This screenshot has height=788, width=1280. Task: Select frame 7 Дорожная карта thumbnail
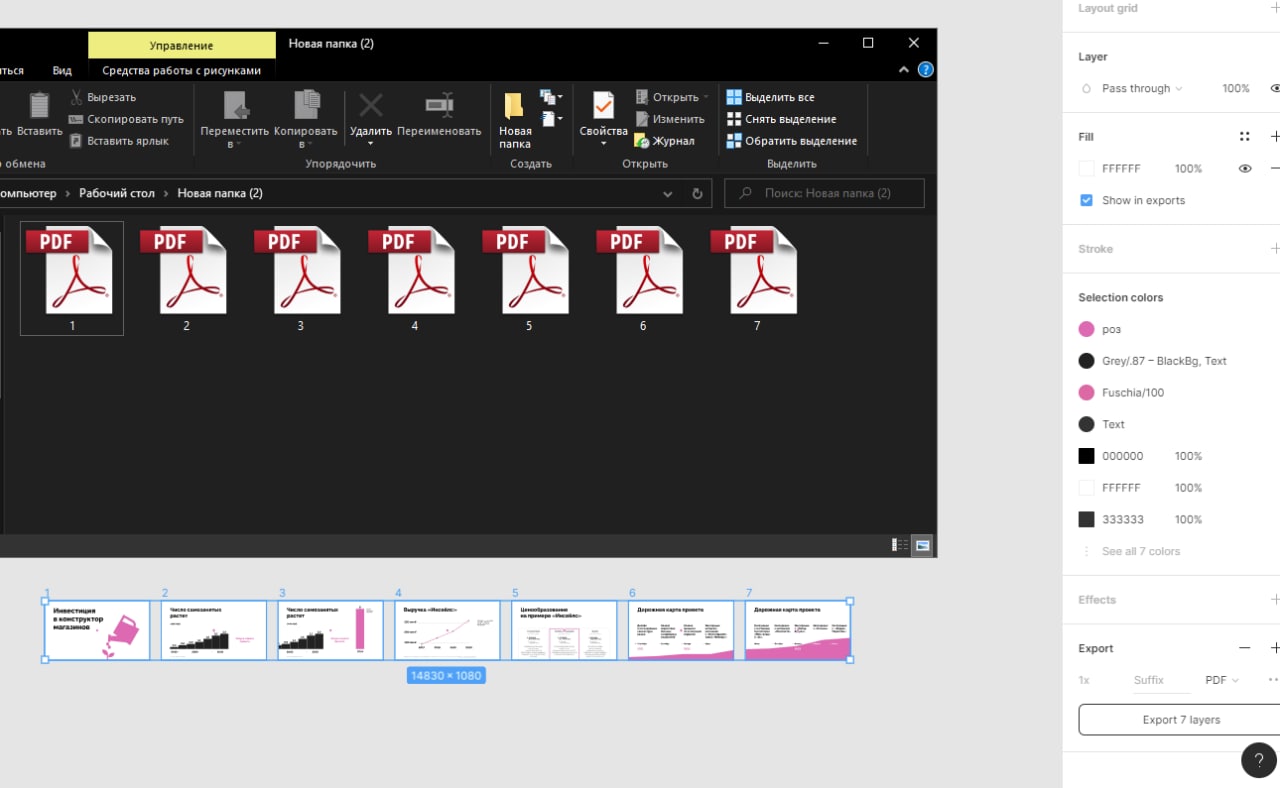point(797,630)
